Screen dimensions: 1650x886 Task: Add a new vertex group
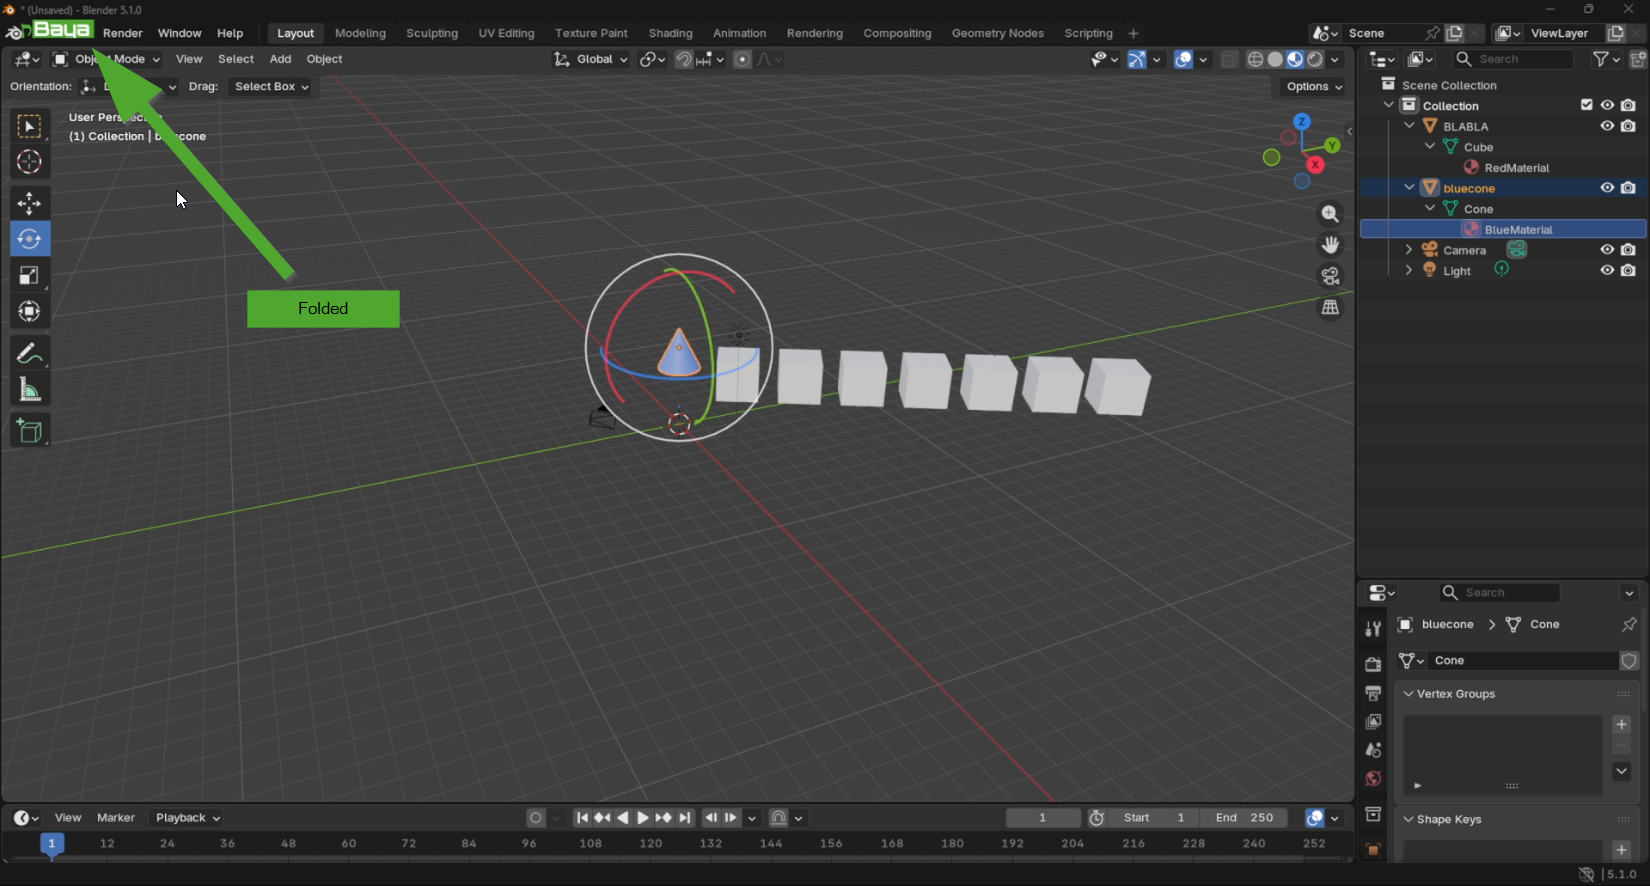click(1622, 725)
